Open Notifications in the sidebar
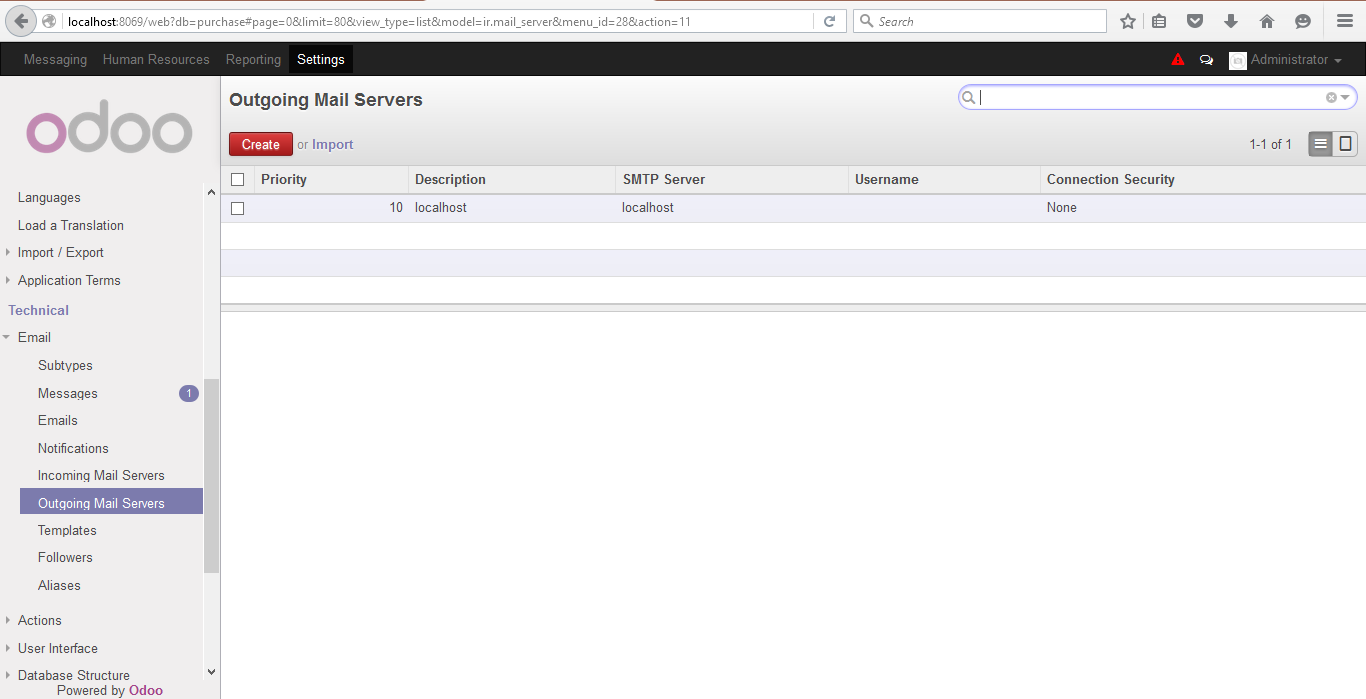 click(x=73, y=449)
